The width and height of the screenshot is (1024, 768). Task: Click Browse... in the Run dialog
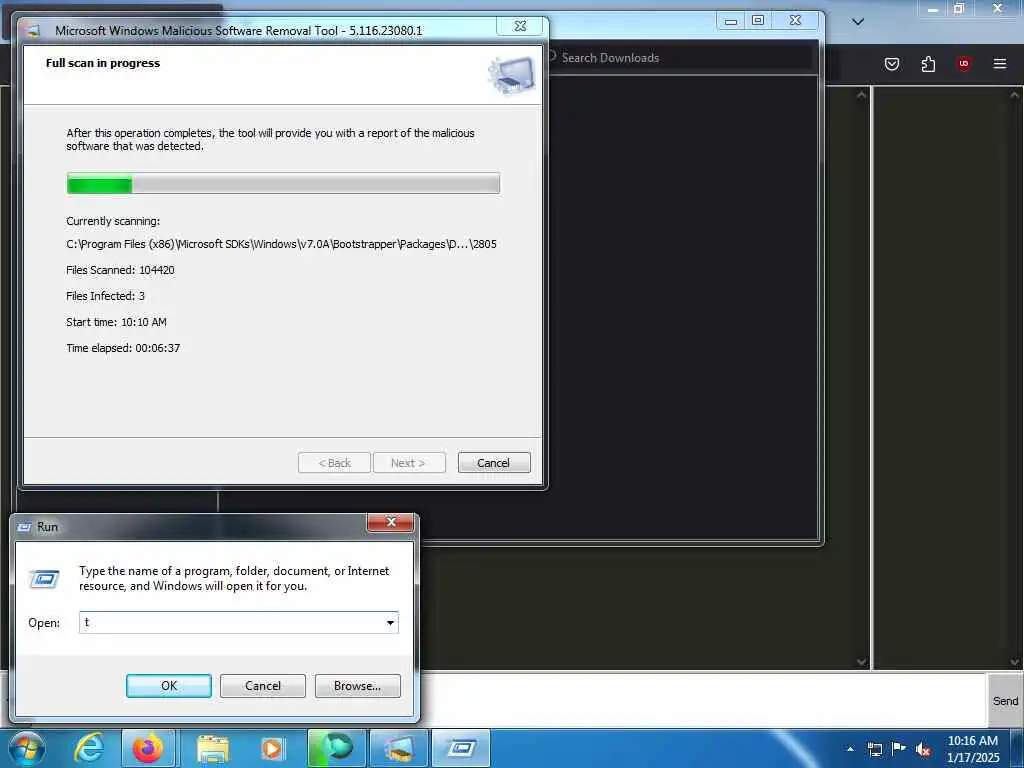coord(357,686)
